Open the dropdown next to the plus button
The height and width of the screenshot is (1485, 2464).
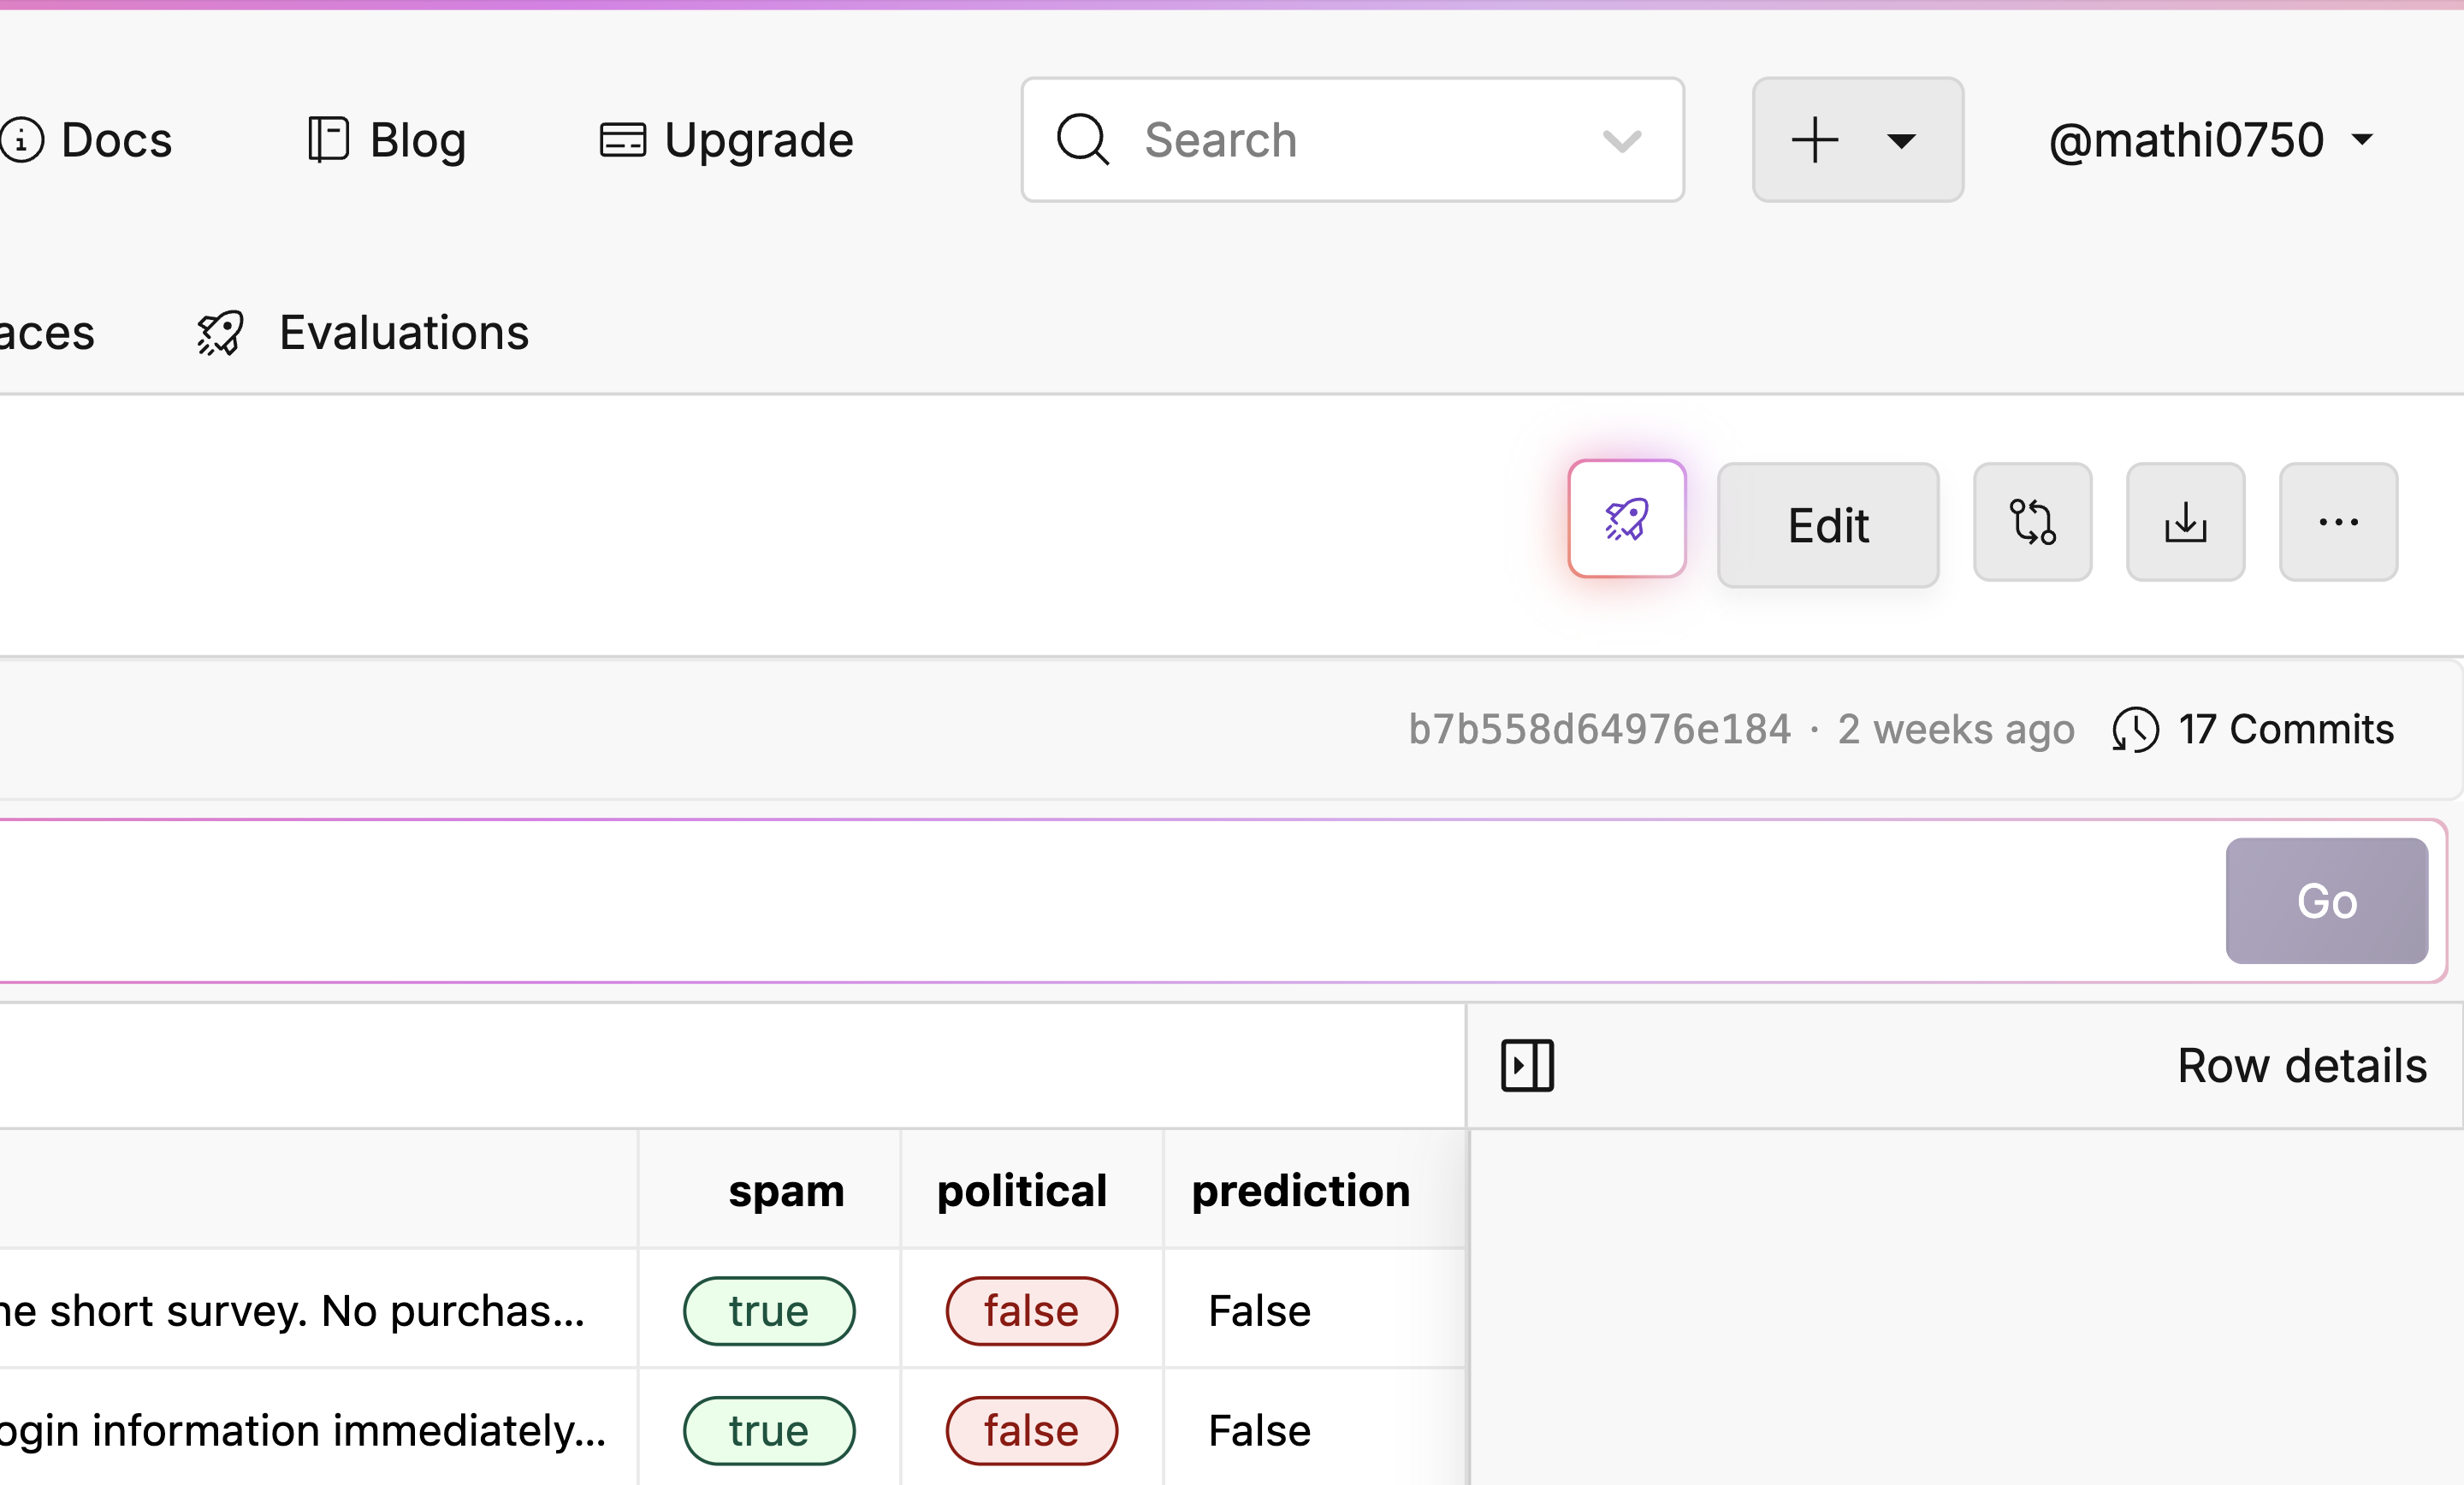coord(1902,140)
